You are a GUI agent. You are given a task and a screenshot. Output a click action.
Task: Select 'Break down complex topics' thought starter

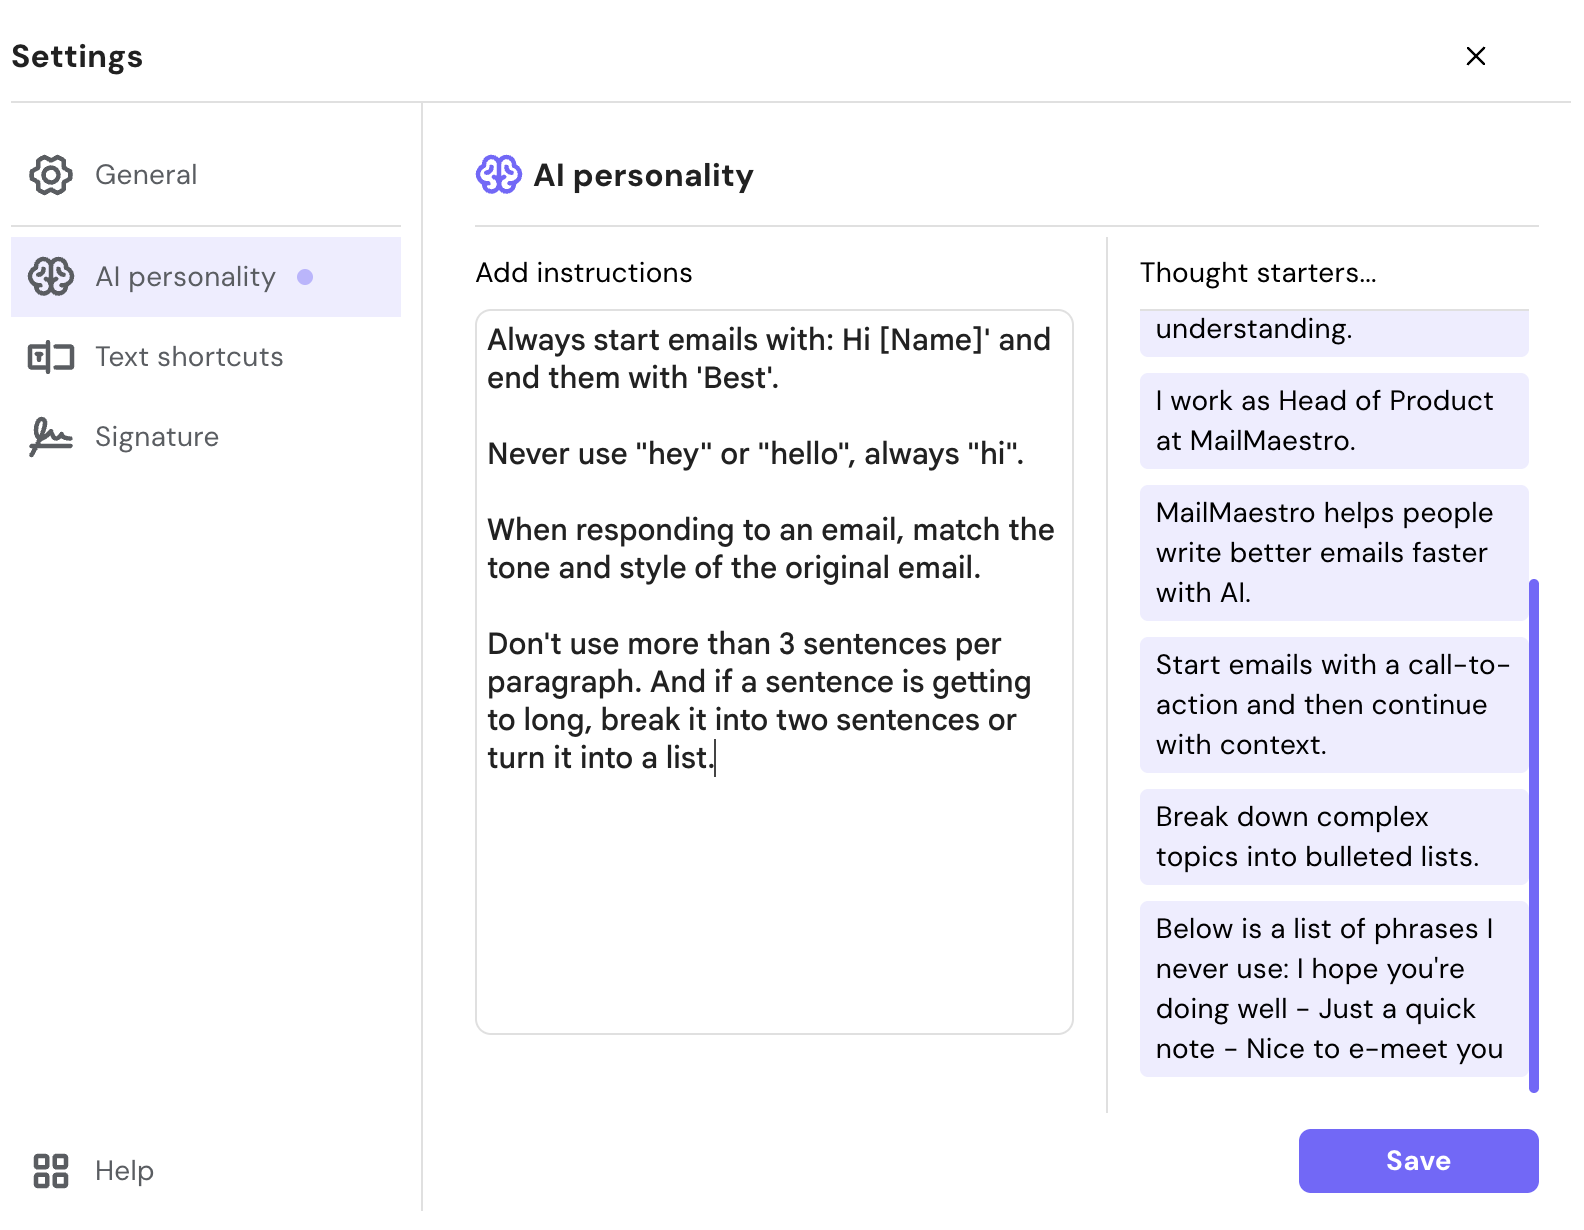tap(1333, 837)
